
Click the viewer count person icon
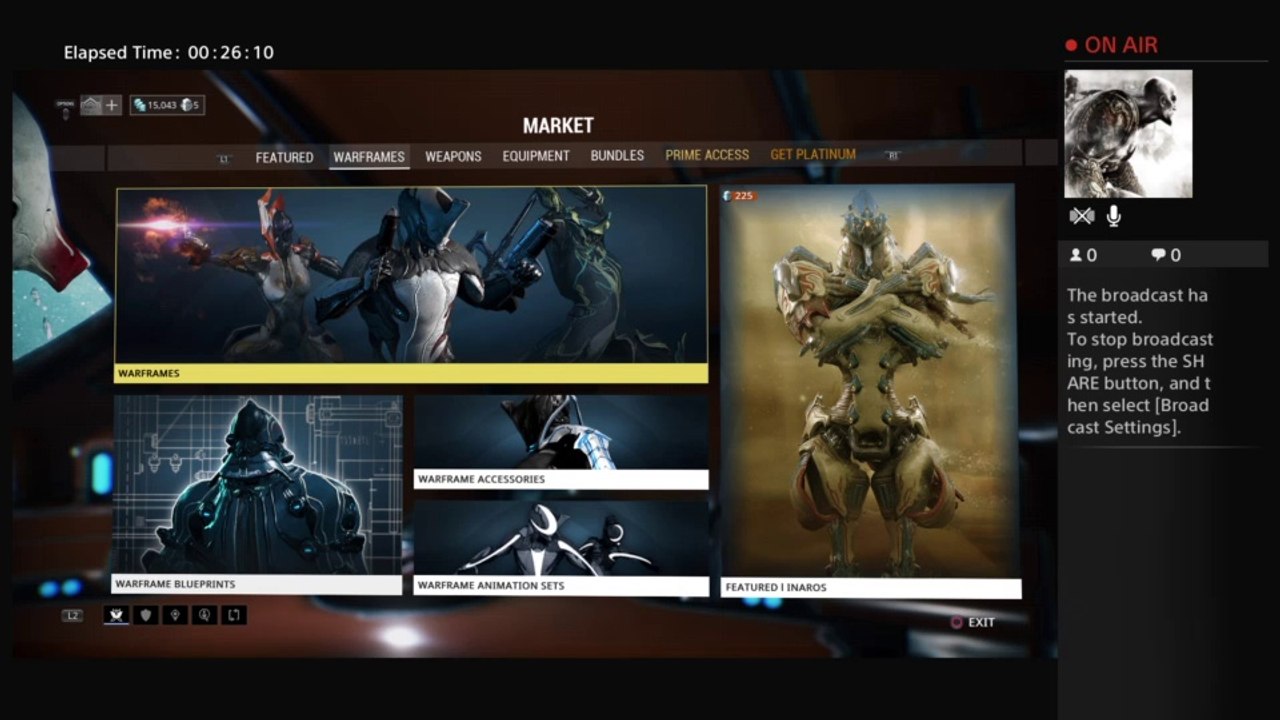click(x=1076, y=255)
